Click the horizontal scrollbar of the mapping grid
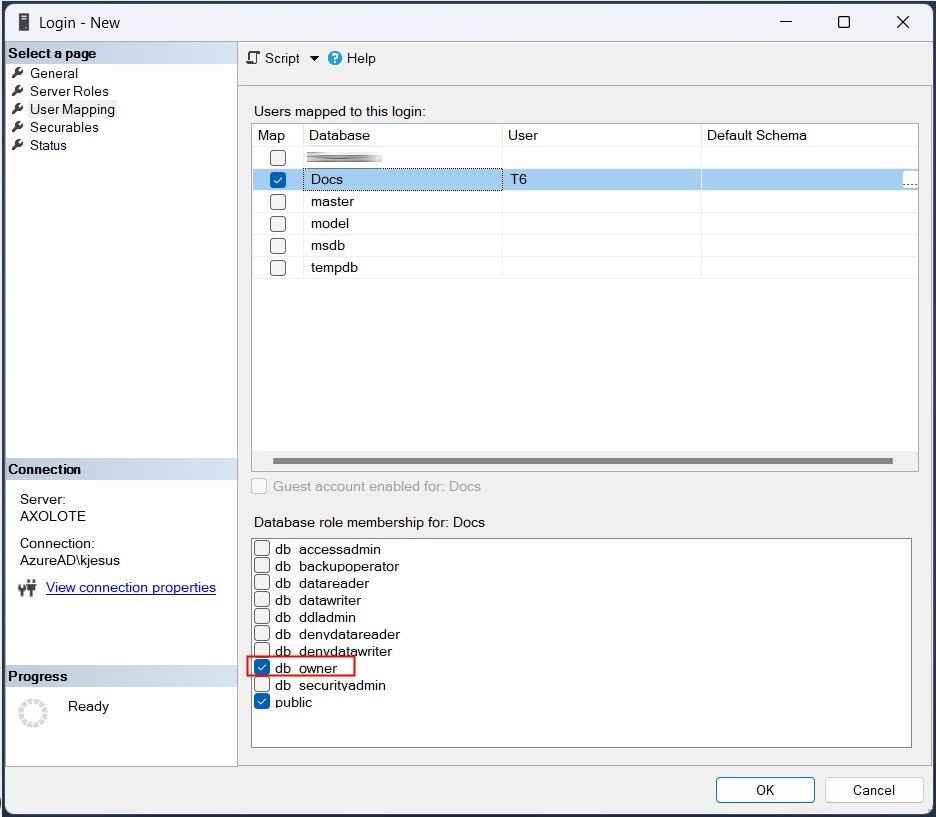The image size is (936, 817). click(583, 461)
